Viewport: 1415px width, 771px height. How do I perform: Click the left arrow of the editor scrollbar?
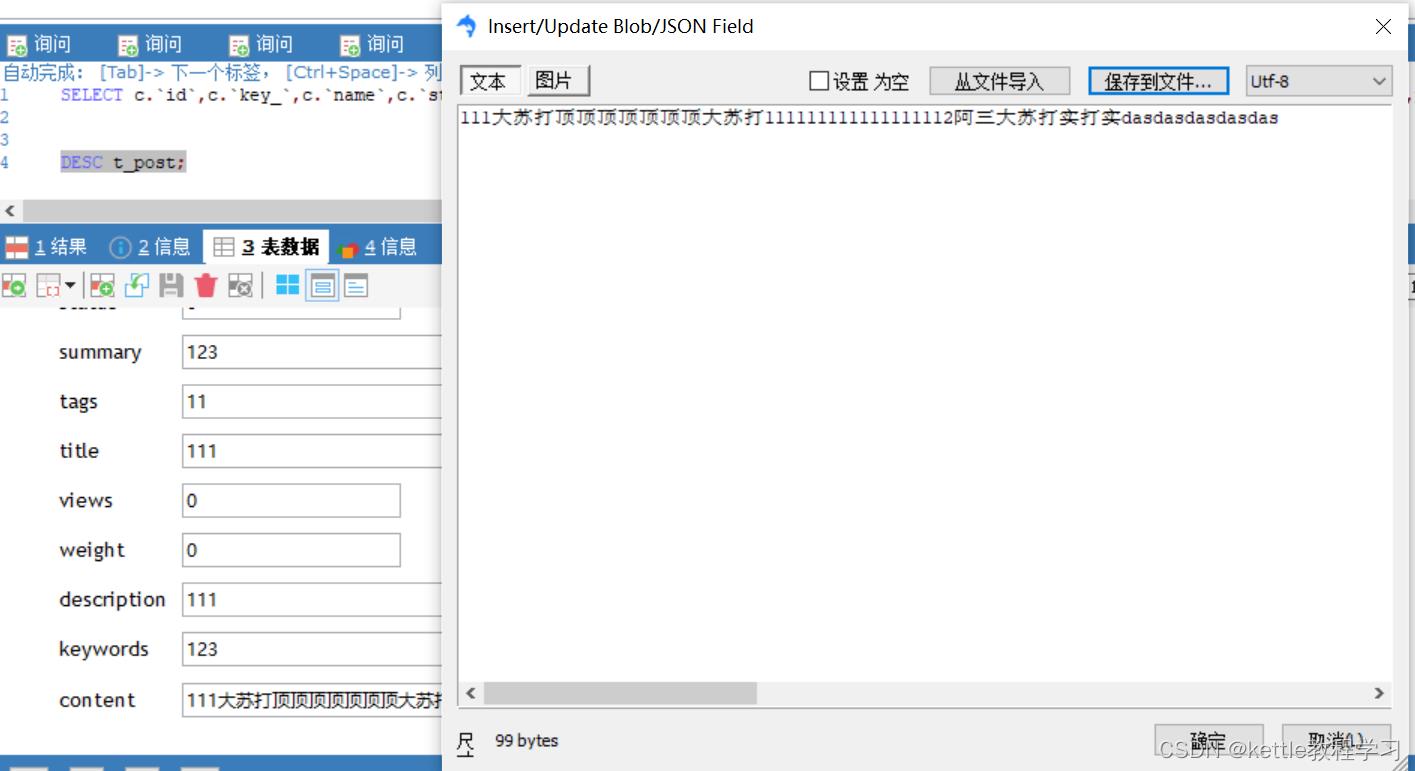tap(11, 211)
